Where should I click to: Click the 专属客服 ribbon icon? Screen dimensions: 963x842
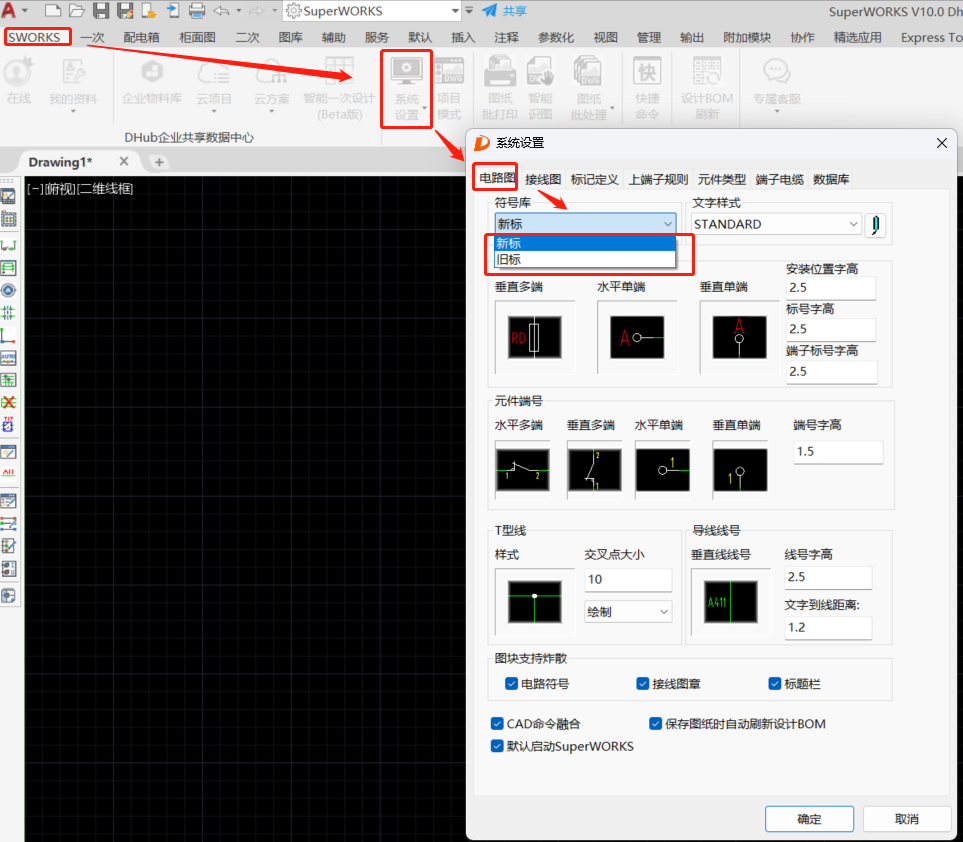777,84
